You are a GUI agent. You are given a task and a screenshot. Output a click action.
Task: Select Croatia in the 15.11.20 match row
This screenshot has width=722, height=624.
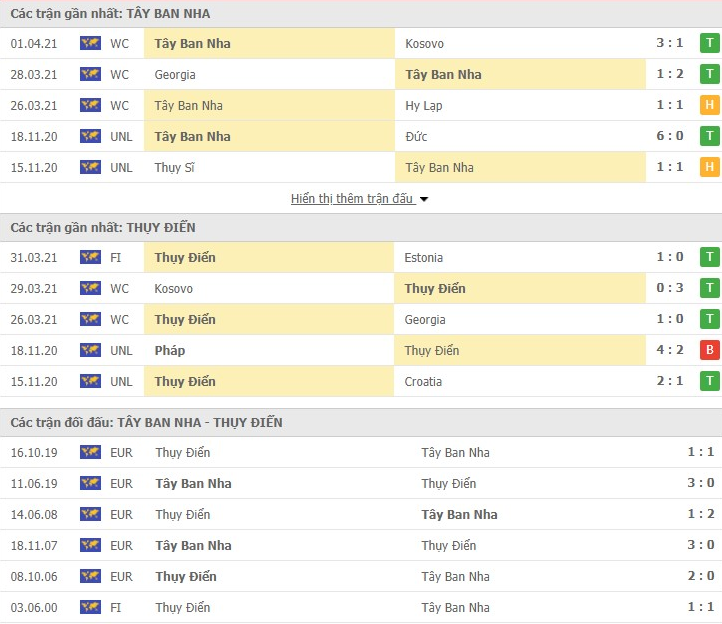423,382
